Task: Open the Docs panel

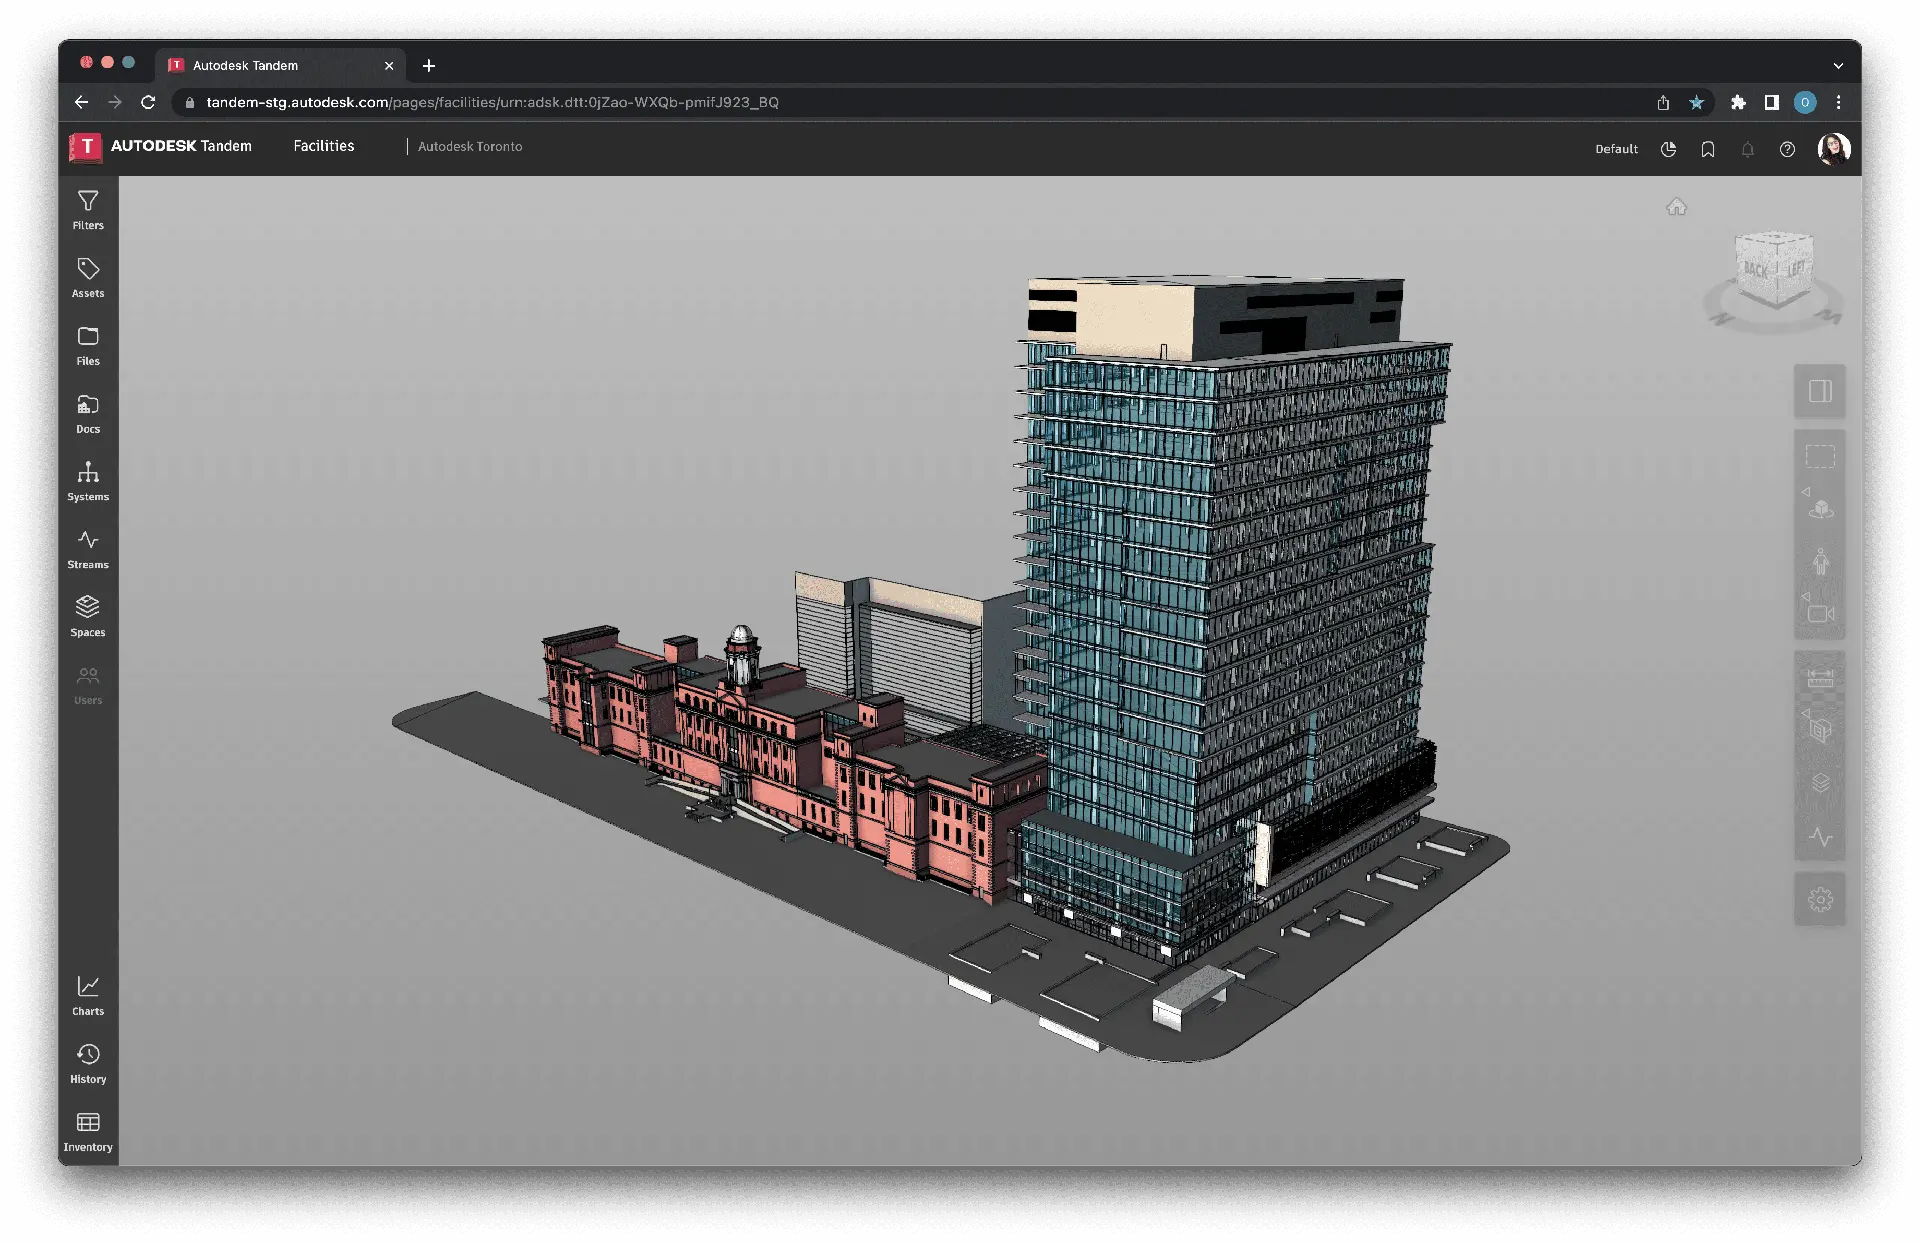Action: 88,414
